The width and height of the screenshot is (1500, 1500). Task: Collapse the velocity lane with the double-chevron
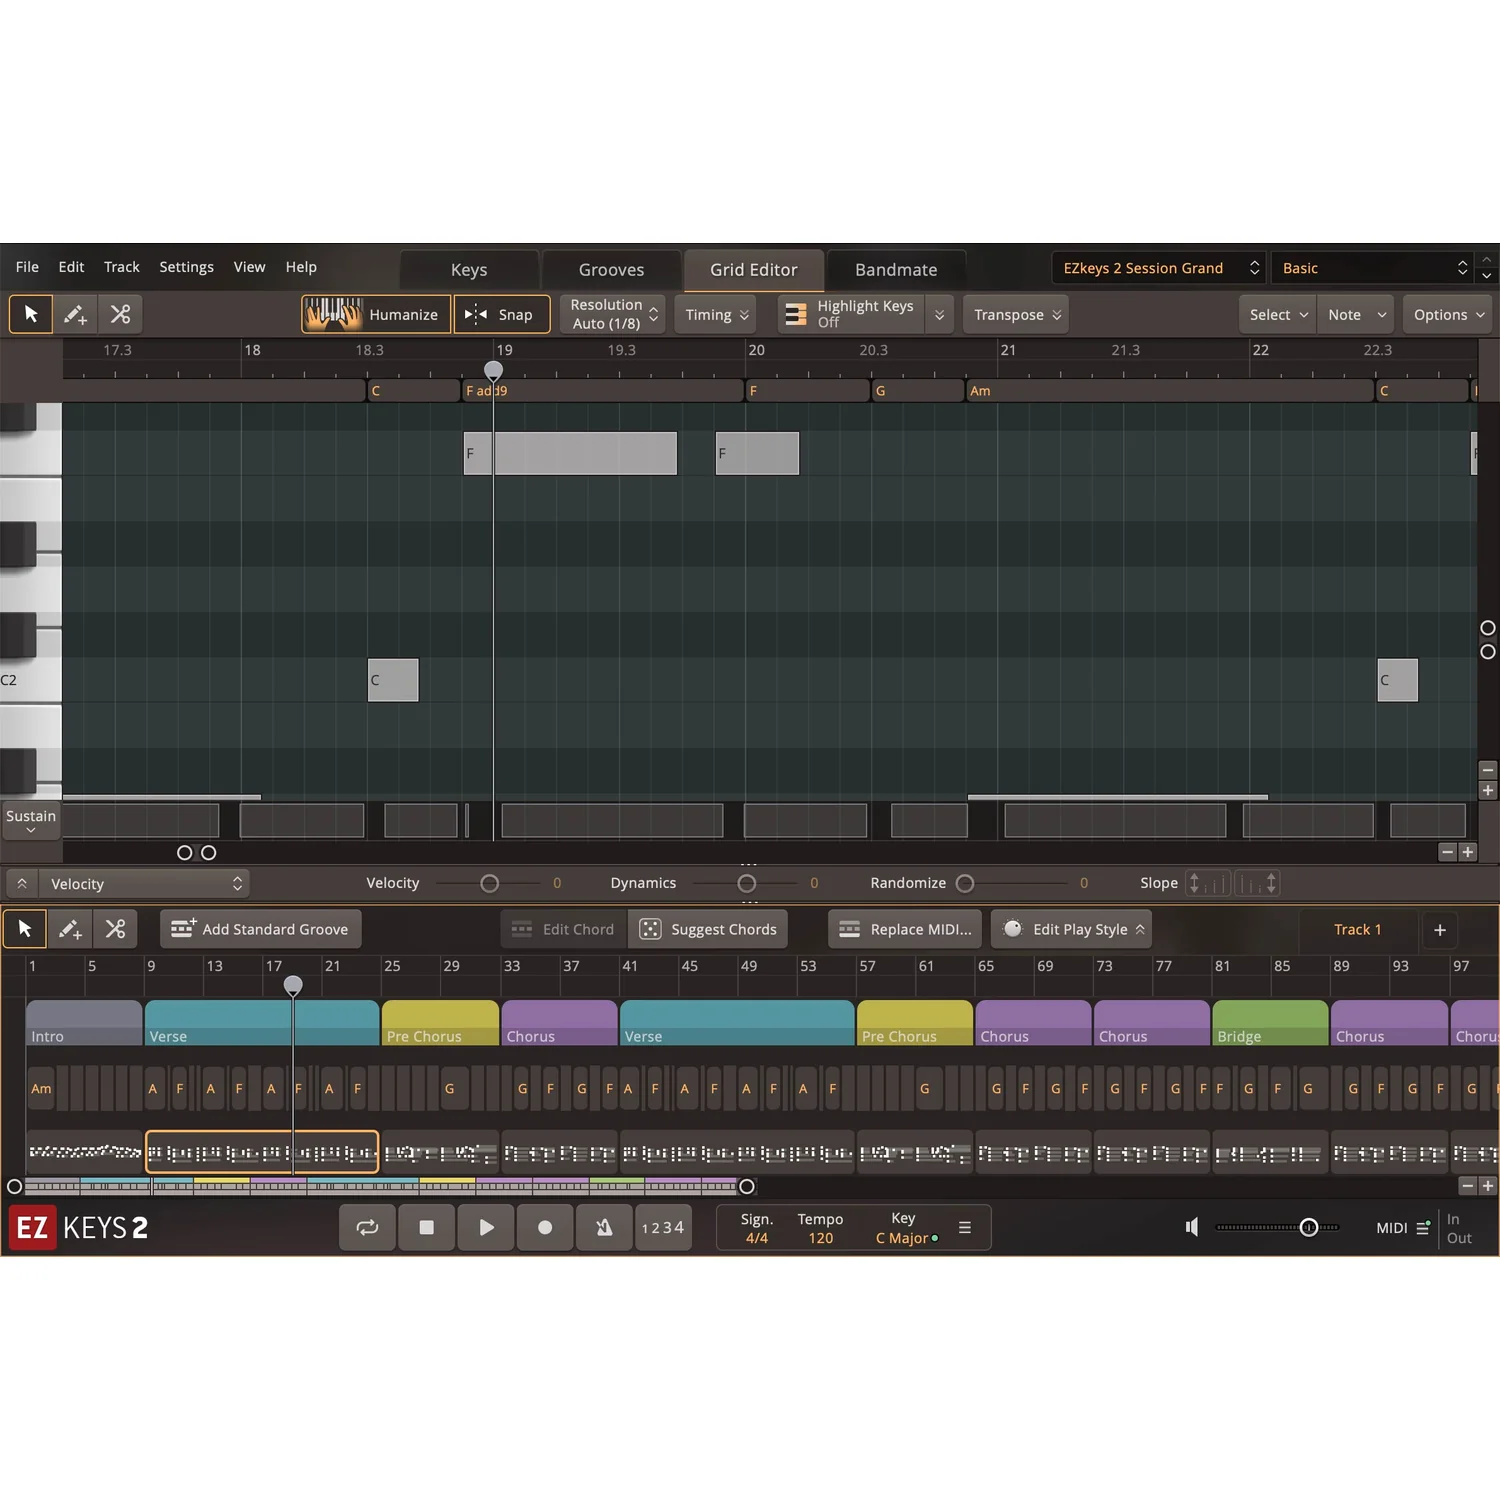(x=22, y=884)
